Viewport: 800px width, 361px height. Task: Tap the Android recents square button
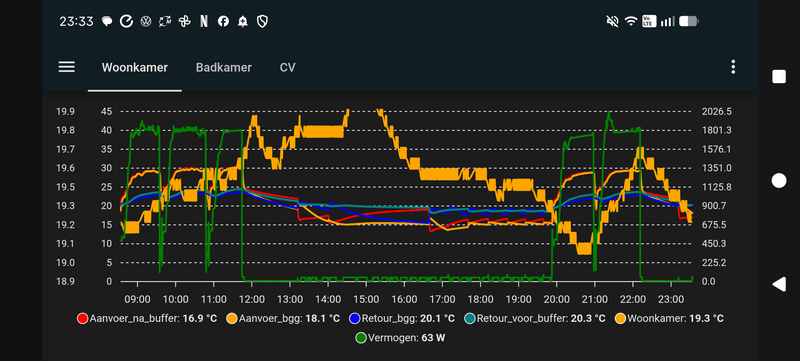779,76
